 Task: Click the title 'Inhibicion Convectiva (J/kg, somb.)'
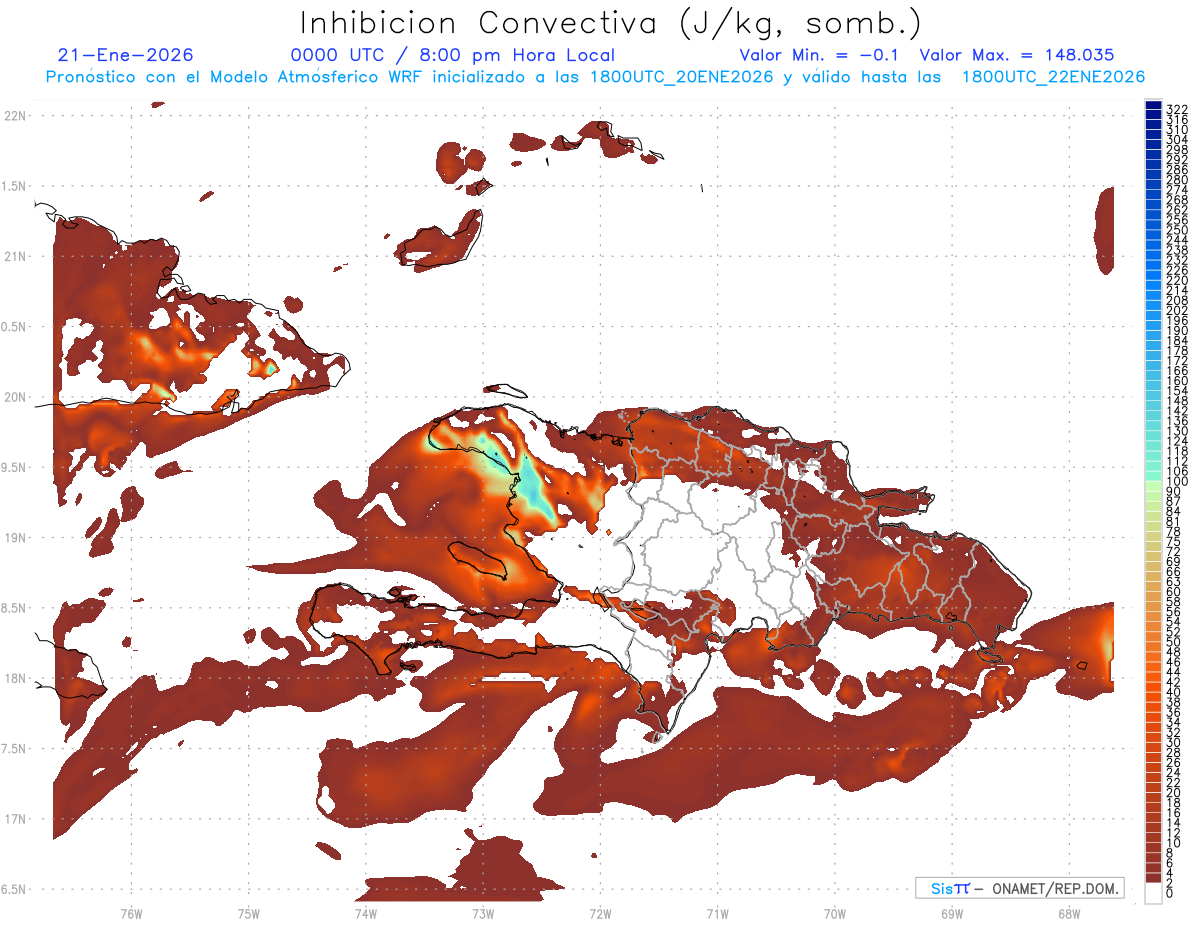point(611,24)
